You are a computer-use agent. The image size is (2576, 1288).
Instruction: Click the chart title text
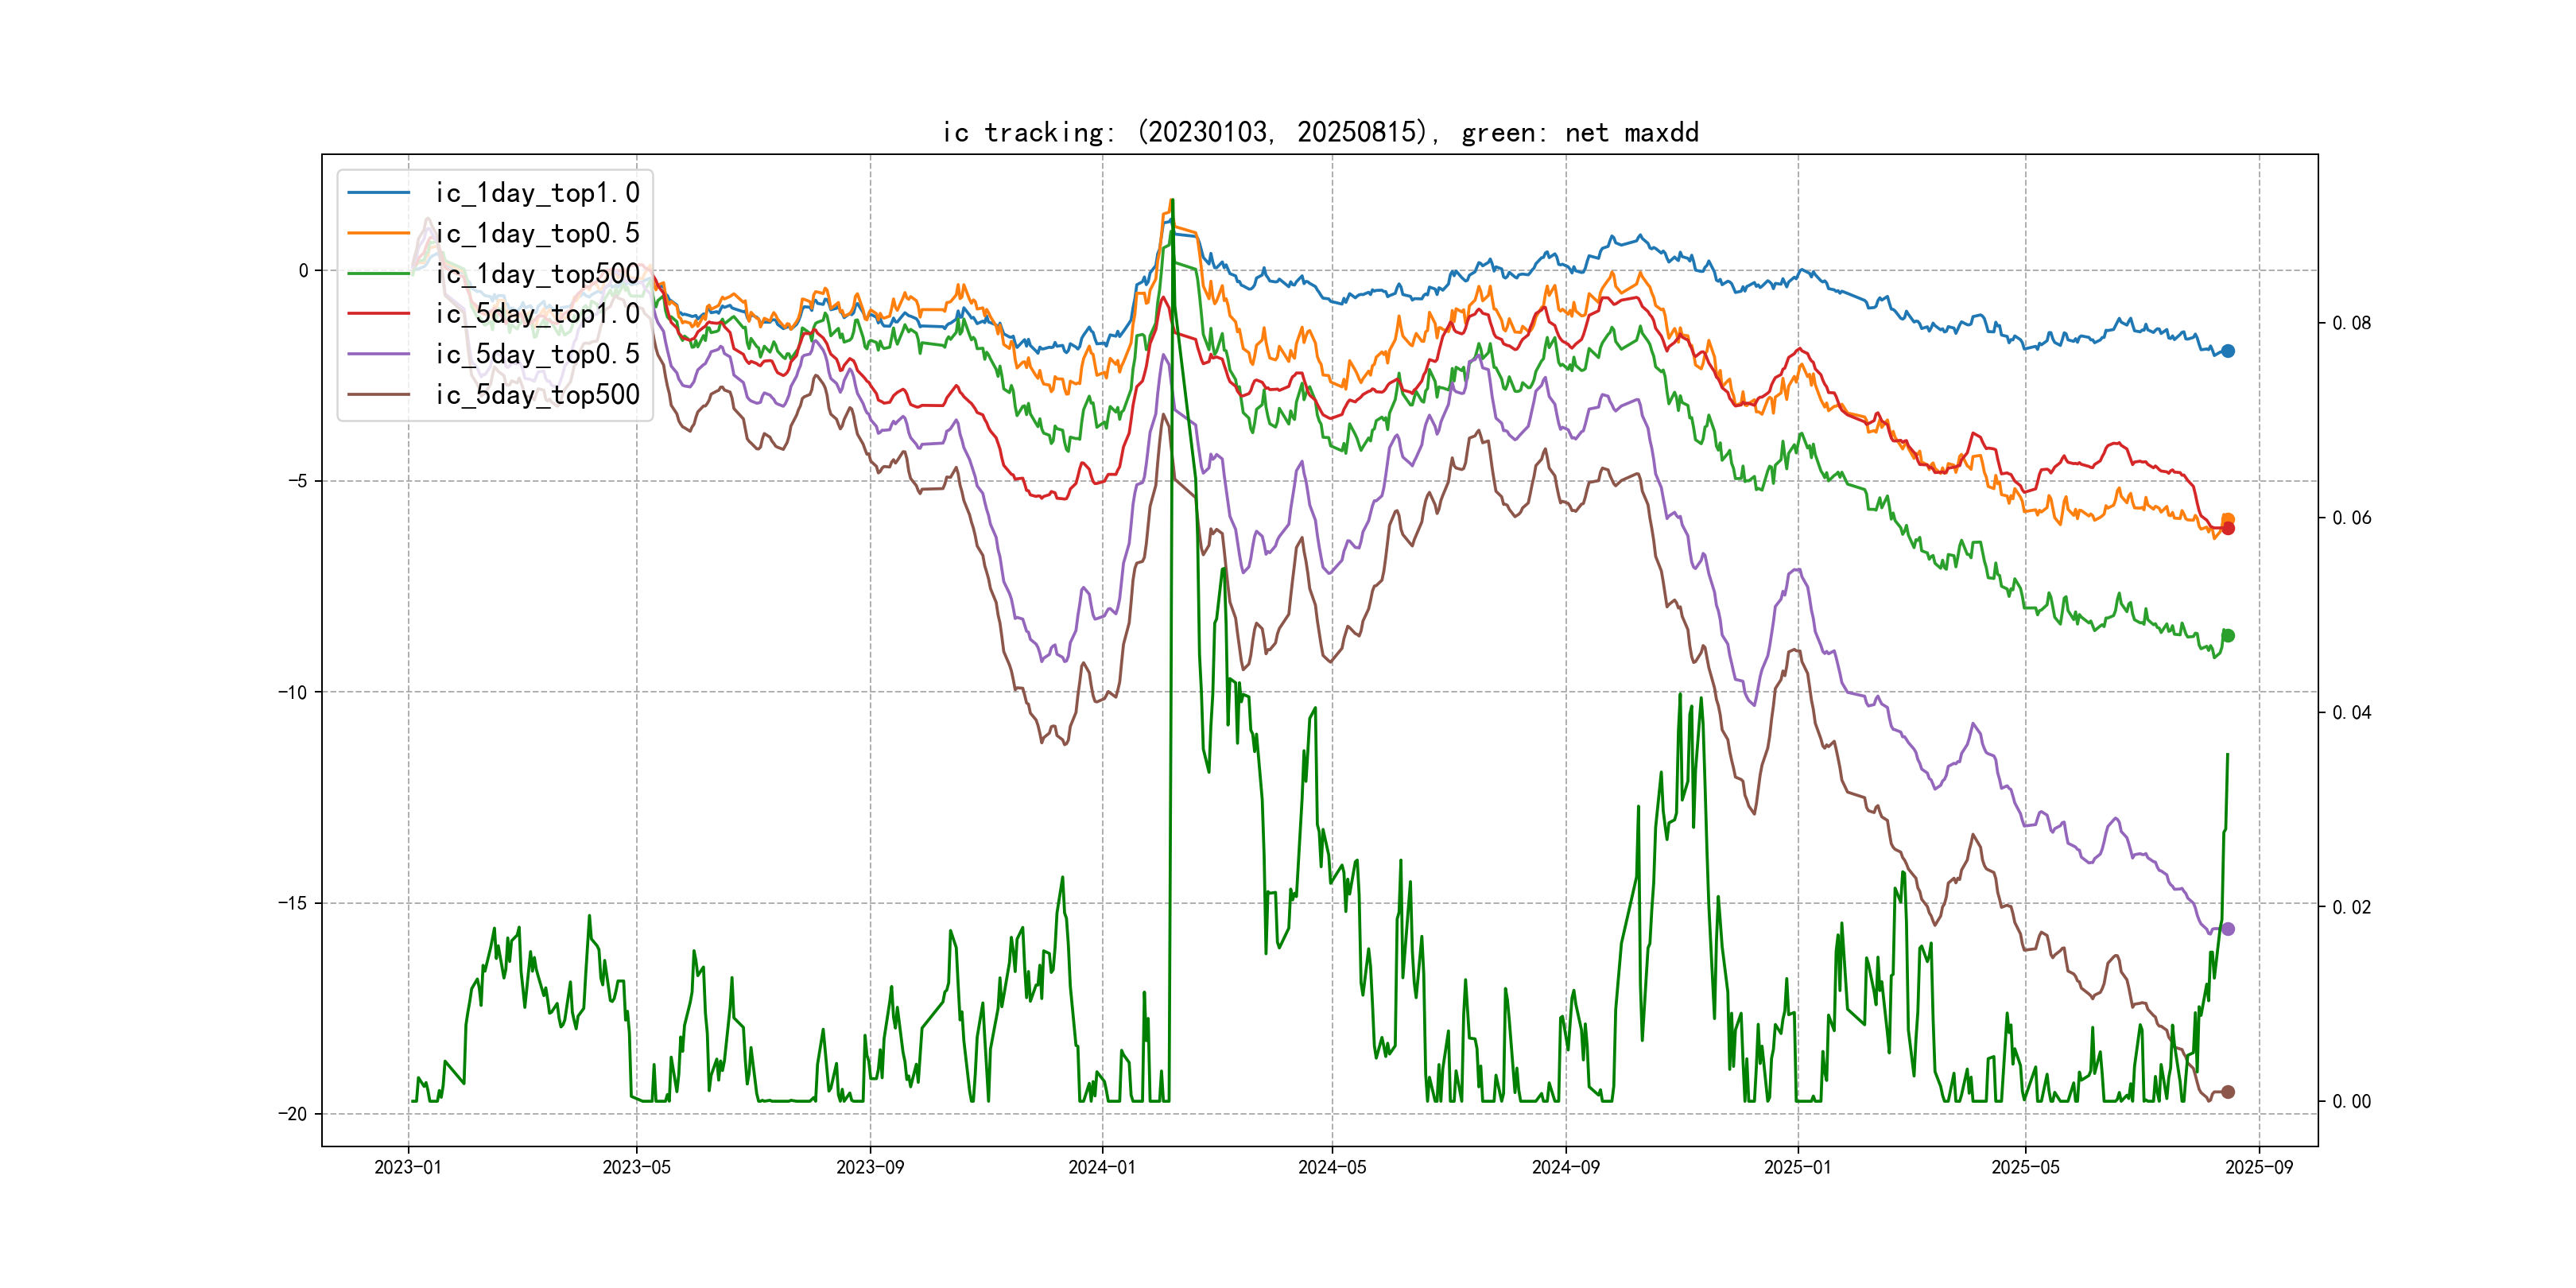(x=1320, y=132)
